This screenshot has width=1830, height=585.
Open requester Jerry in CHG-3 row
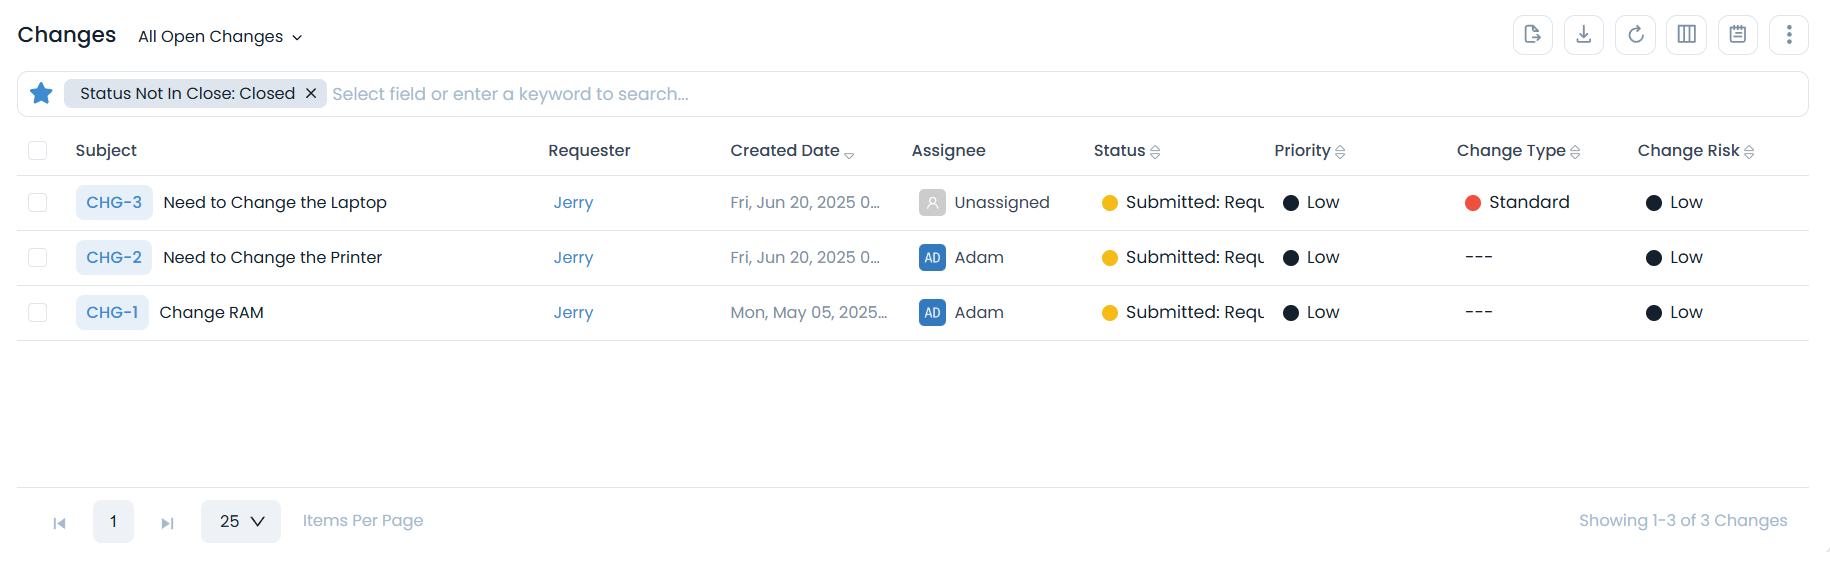573,203
